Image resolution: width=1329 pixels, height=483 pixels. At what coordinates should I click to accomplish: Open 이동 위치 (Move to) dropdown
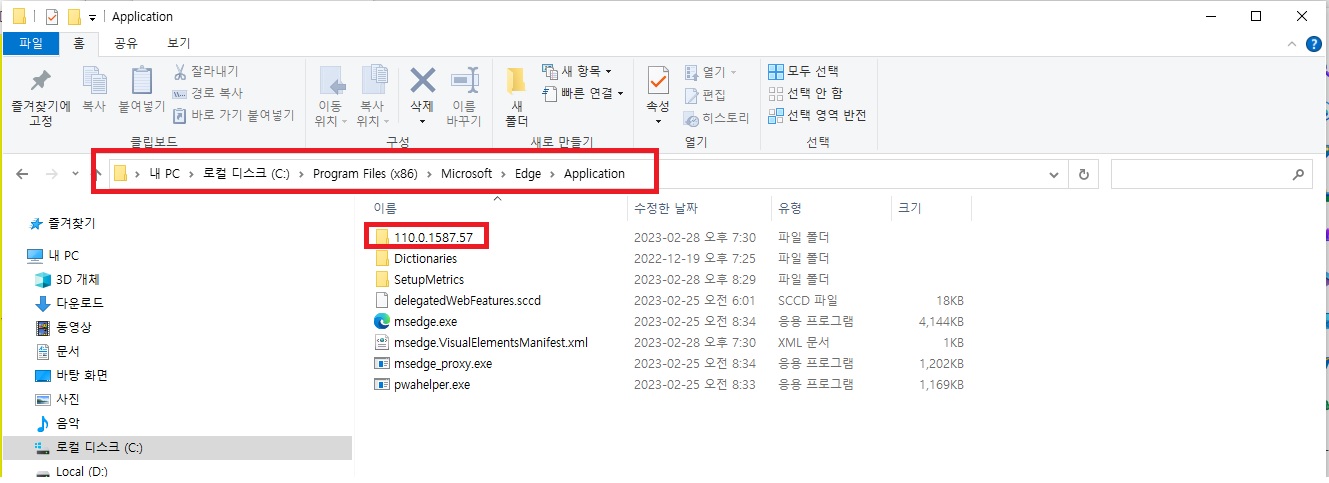[330, 97]
